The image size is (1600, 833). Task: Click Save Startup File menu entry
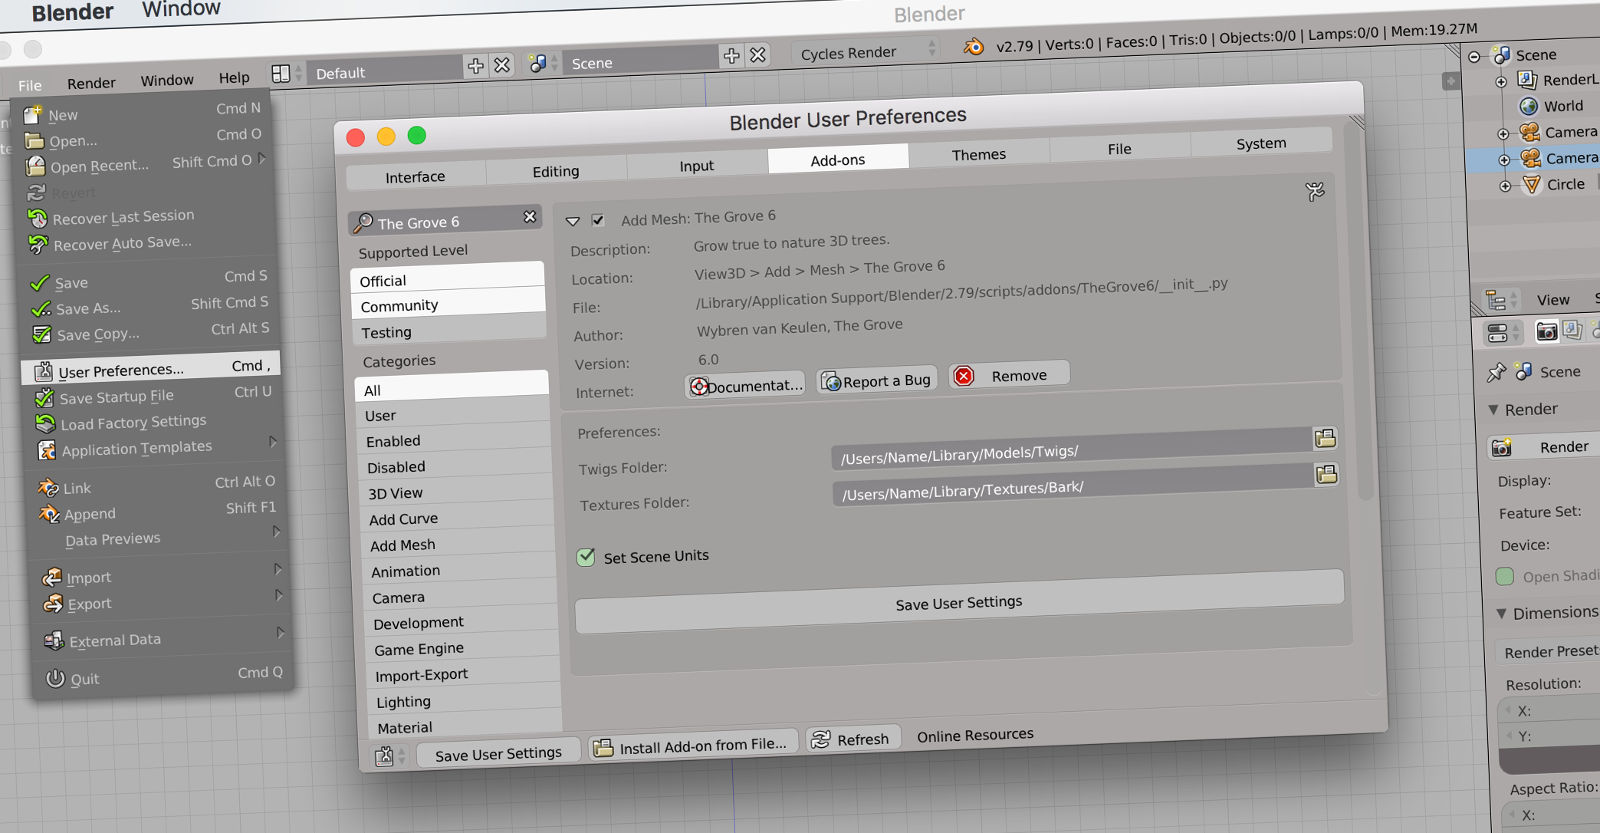pos(154,395)
